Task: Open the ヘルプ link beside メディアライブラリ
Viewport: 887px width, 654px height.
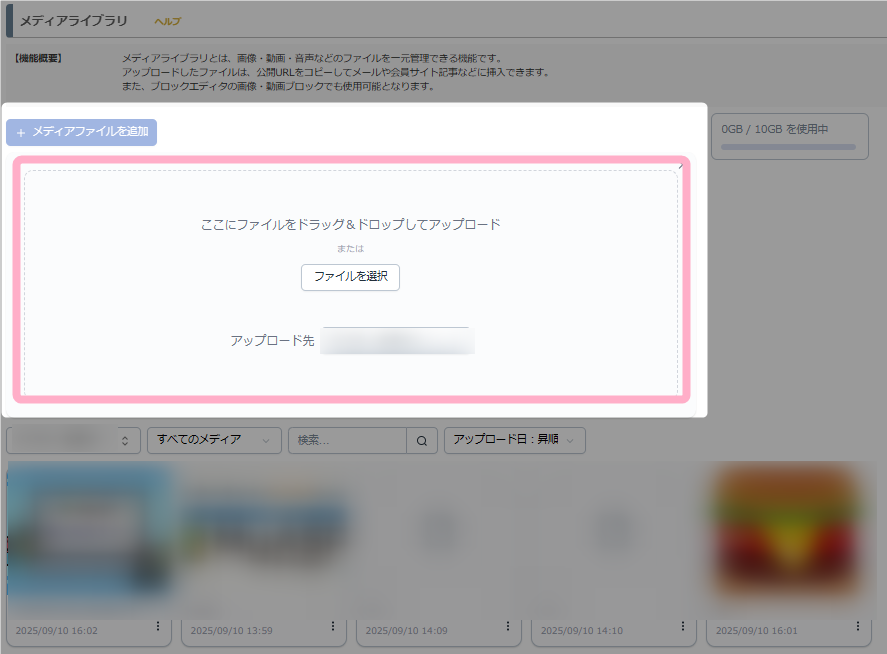Action: [x=167, y=21]
